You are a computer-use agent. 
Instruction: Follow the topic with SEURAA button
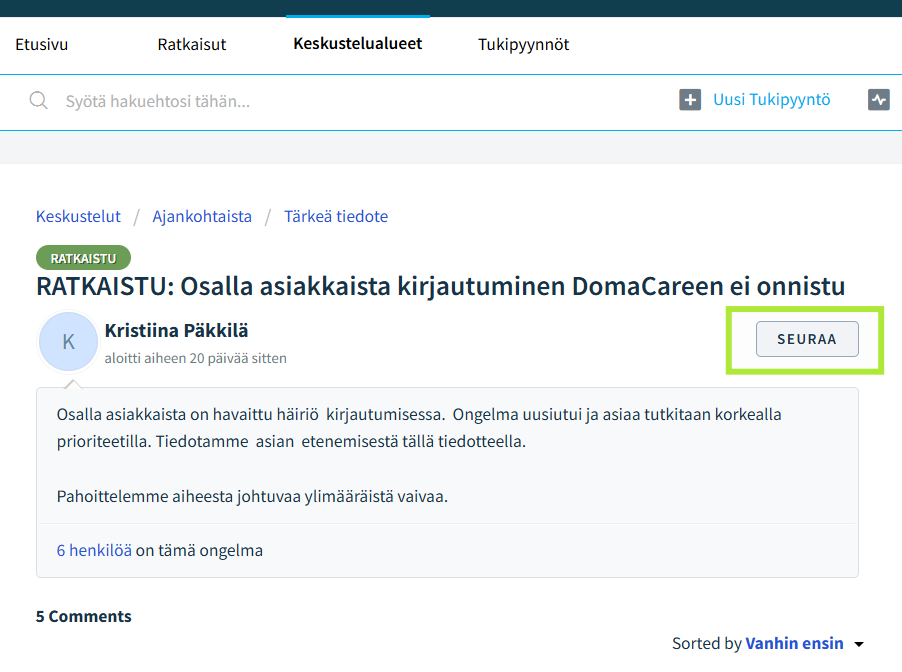pyautogui.click(x=807, y=339)
